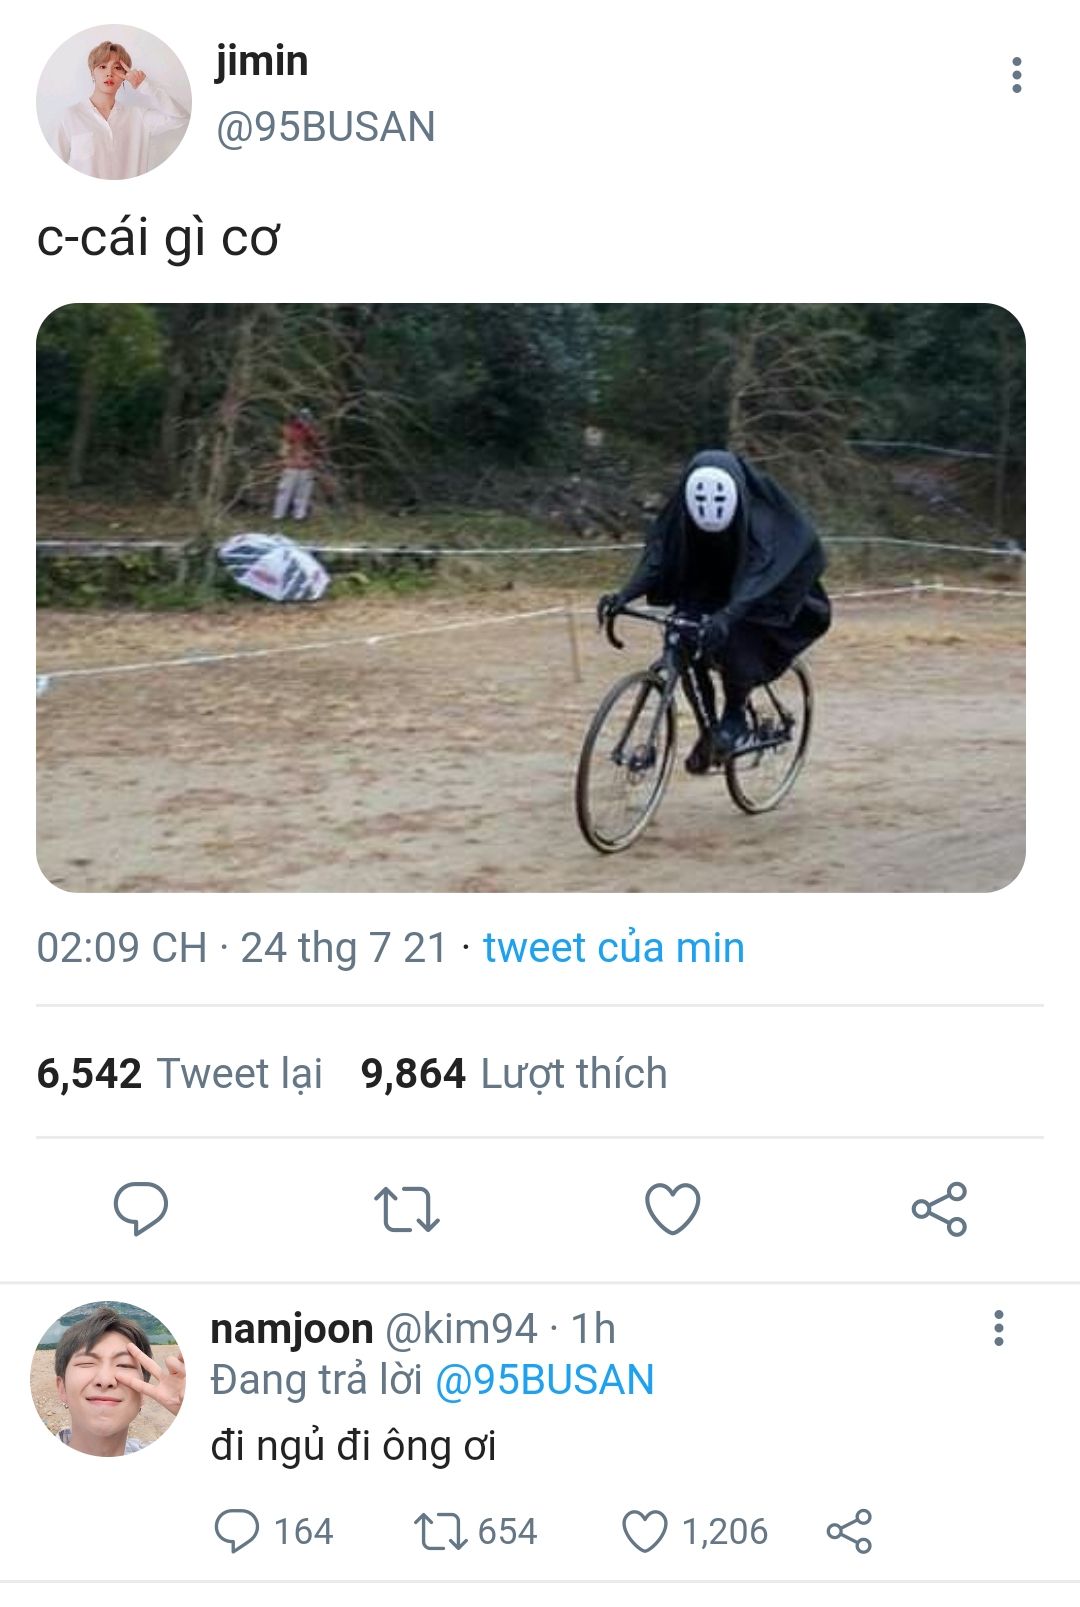1080x1607 pixels.
Task: Share namjoon's reply
Action: (x=849, y=1531)
